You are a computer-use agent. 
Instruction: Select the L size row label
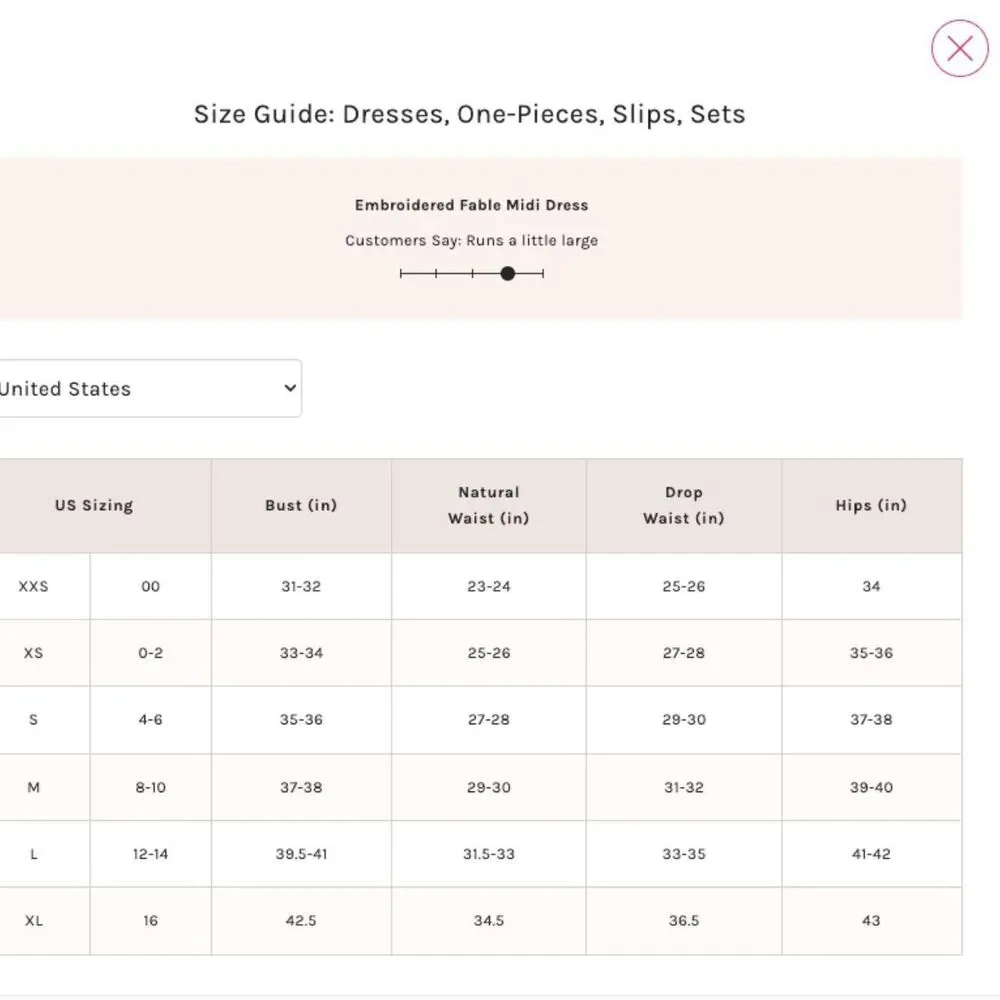pos(33,854)
